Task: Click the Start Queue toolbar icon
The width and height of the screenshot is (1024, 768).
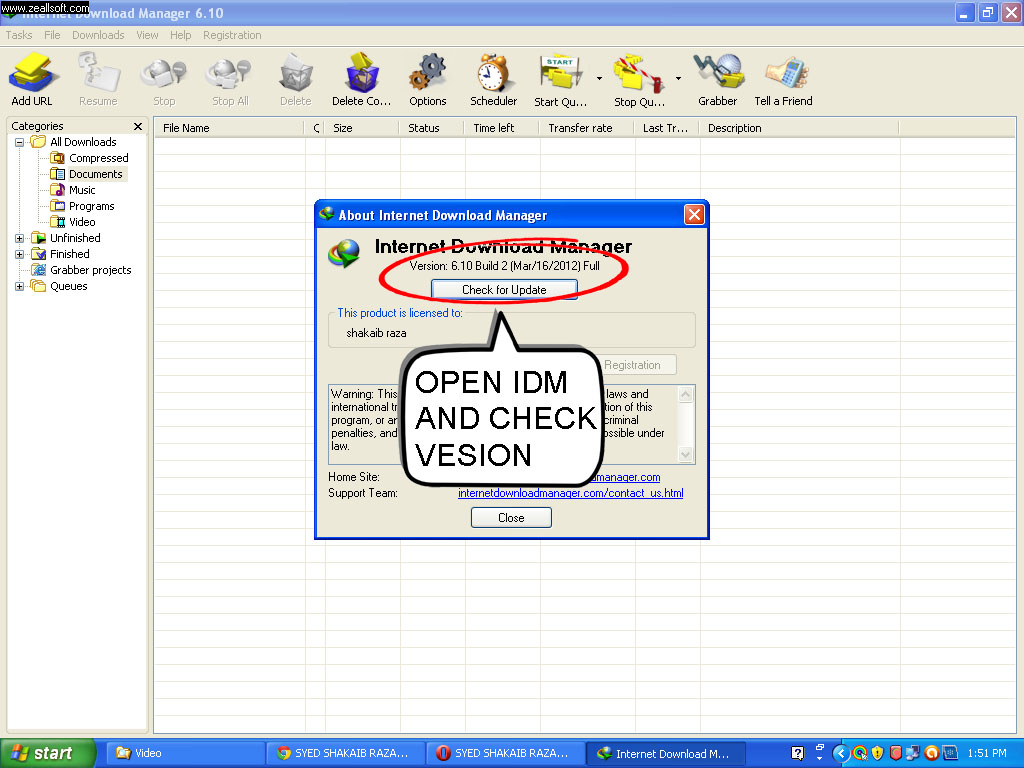Action: coord(560,80)
